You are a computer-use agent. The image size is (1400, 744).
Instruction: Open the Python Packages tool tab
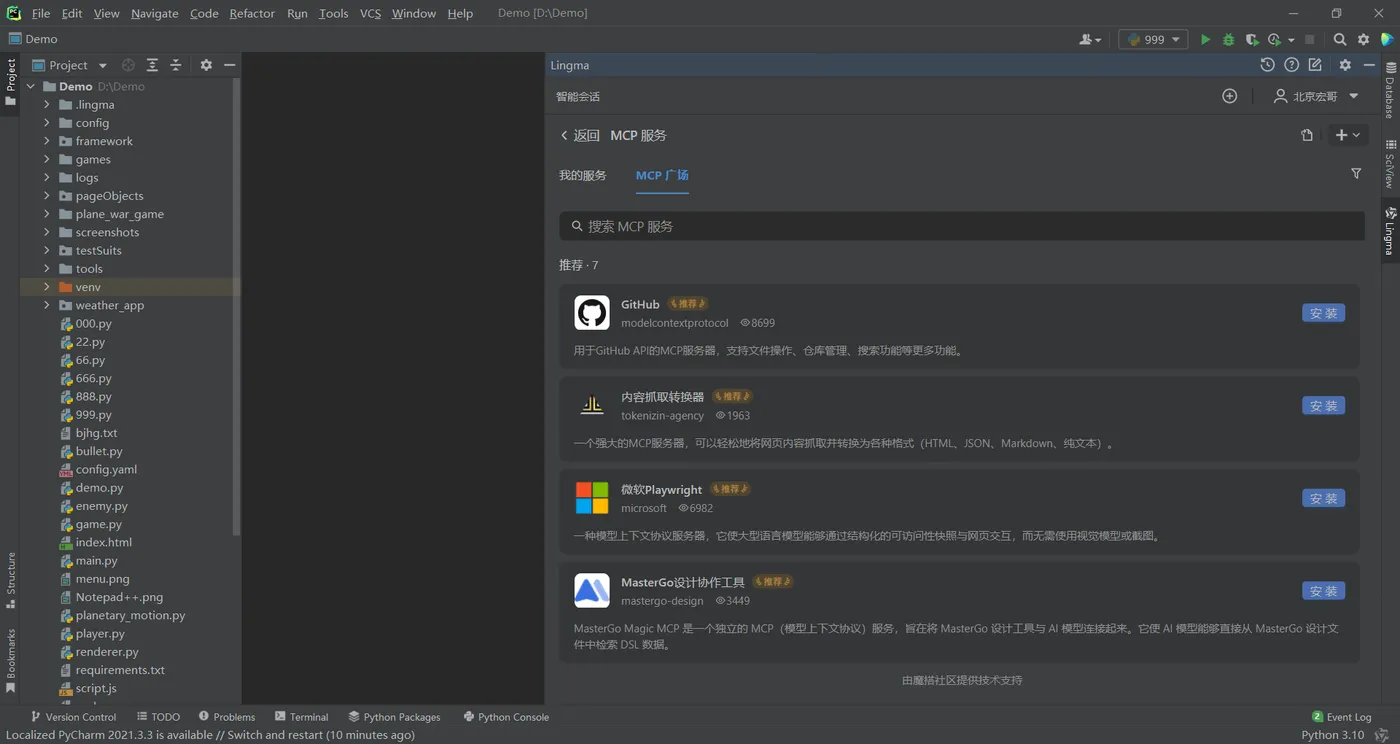(x=394, y=717)
